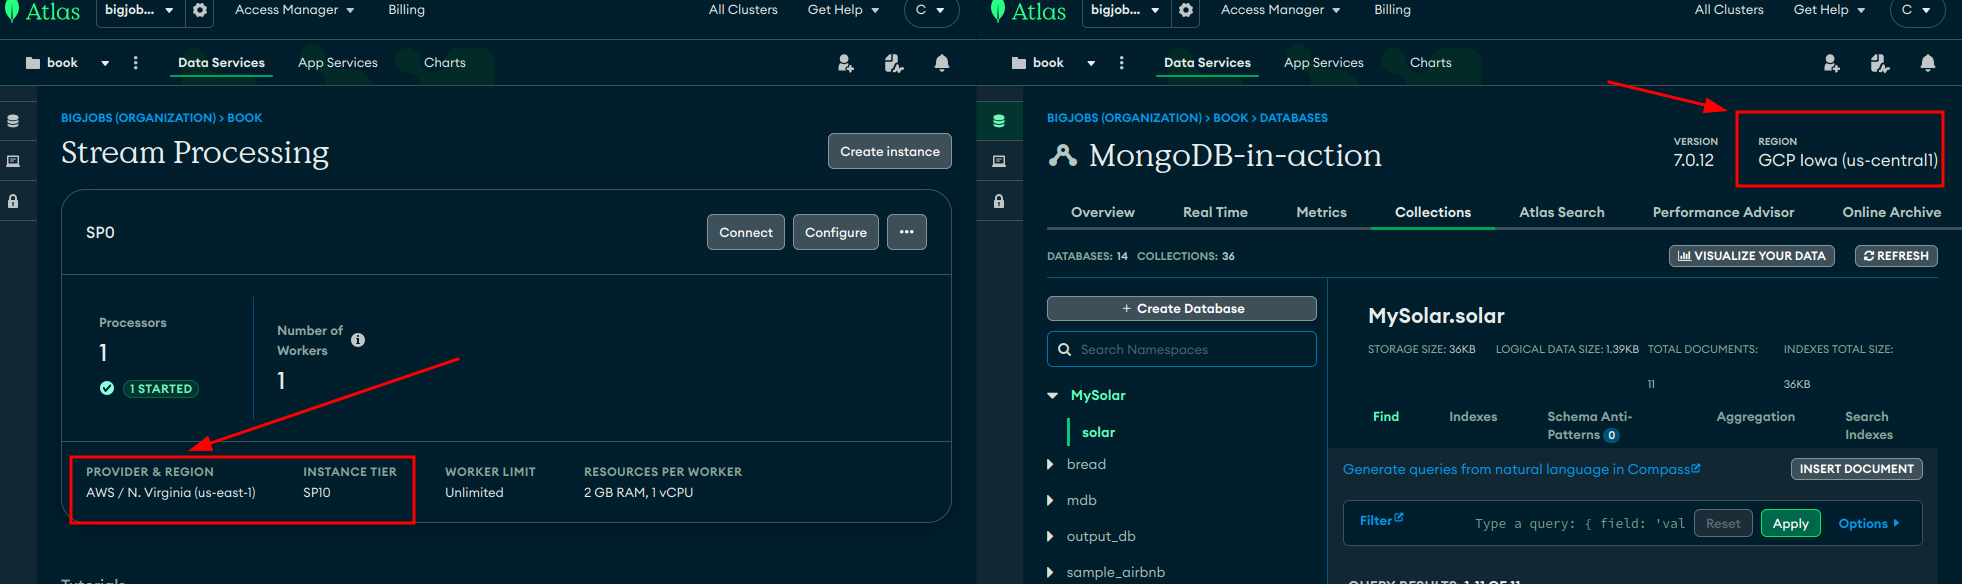This screenshot has width=1962, height=584.
Task: Click the Create instance button
Action: 889,152
